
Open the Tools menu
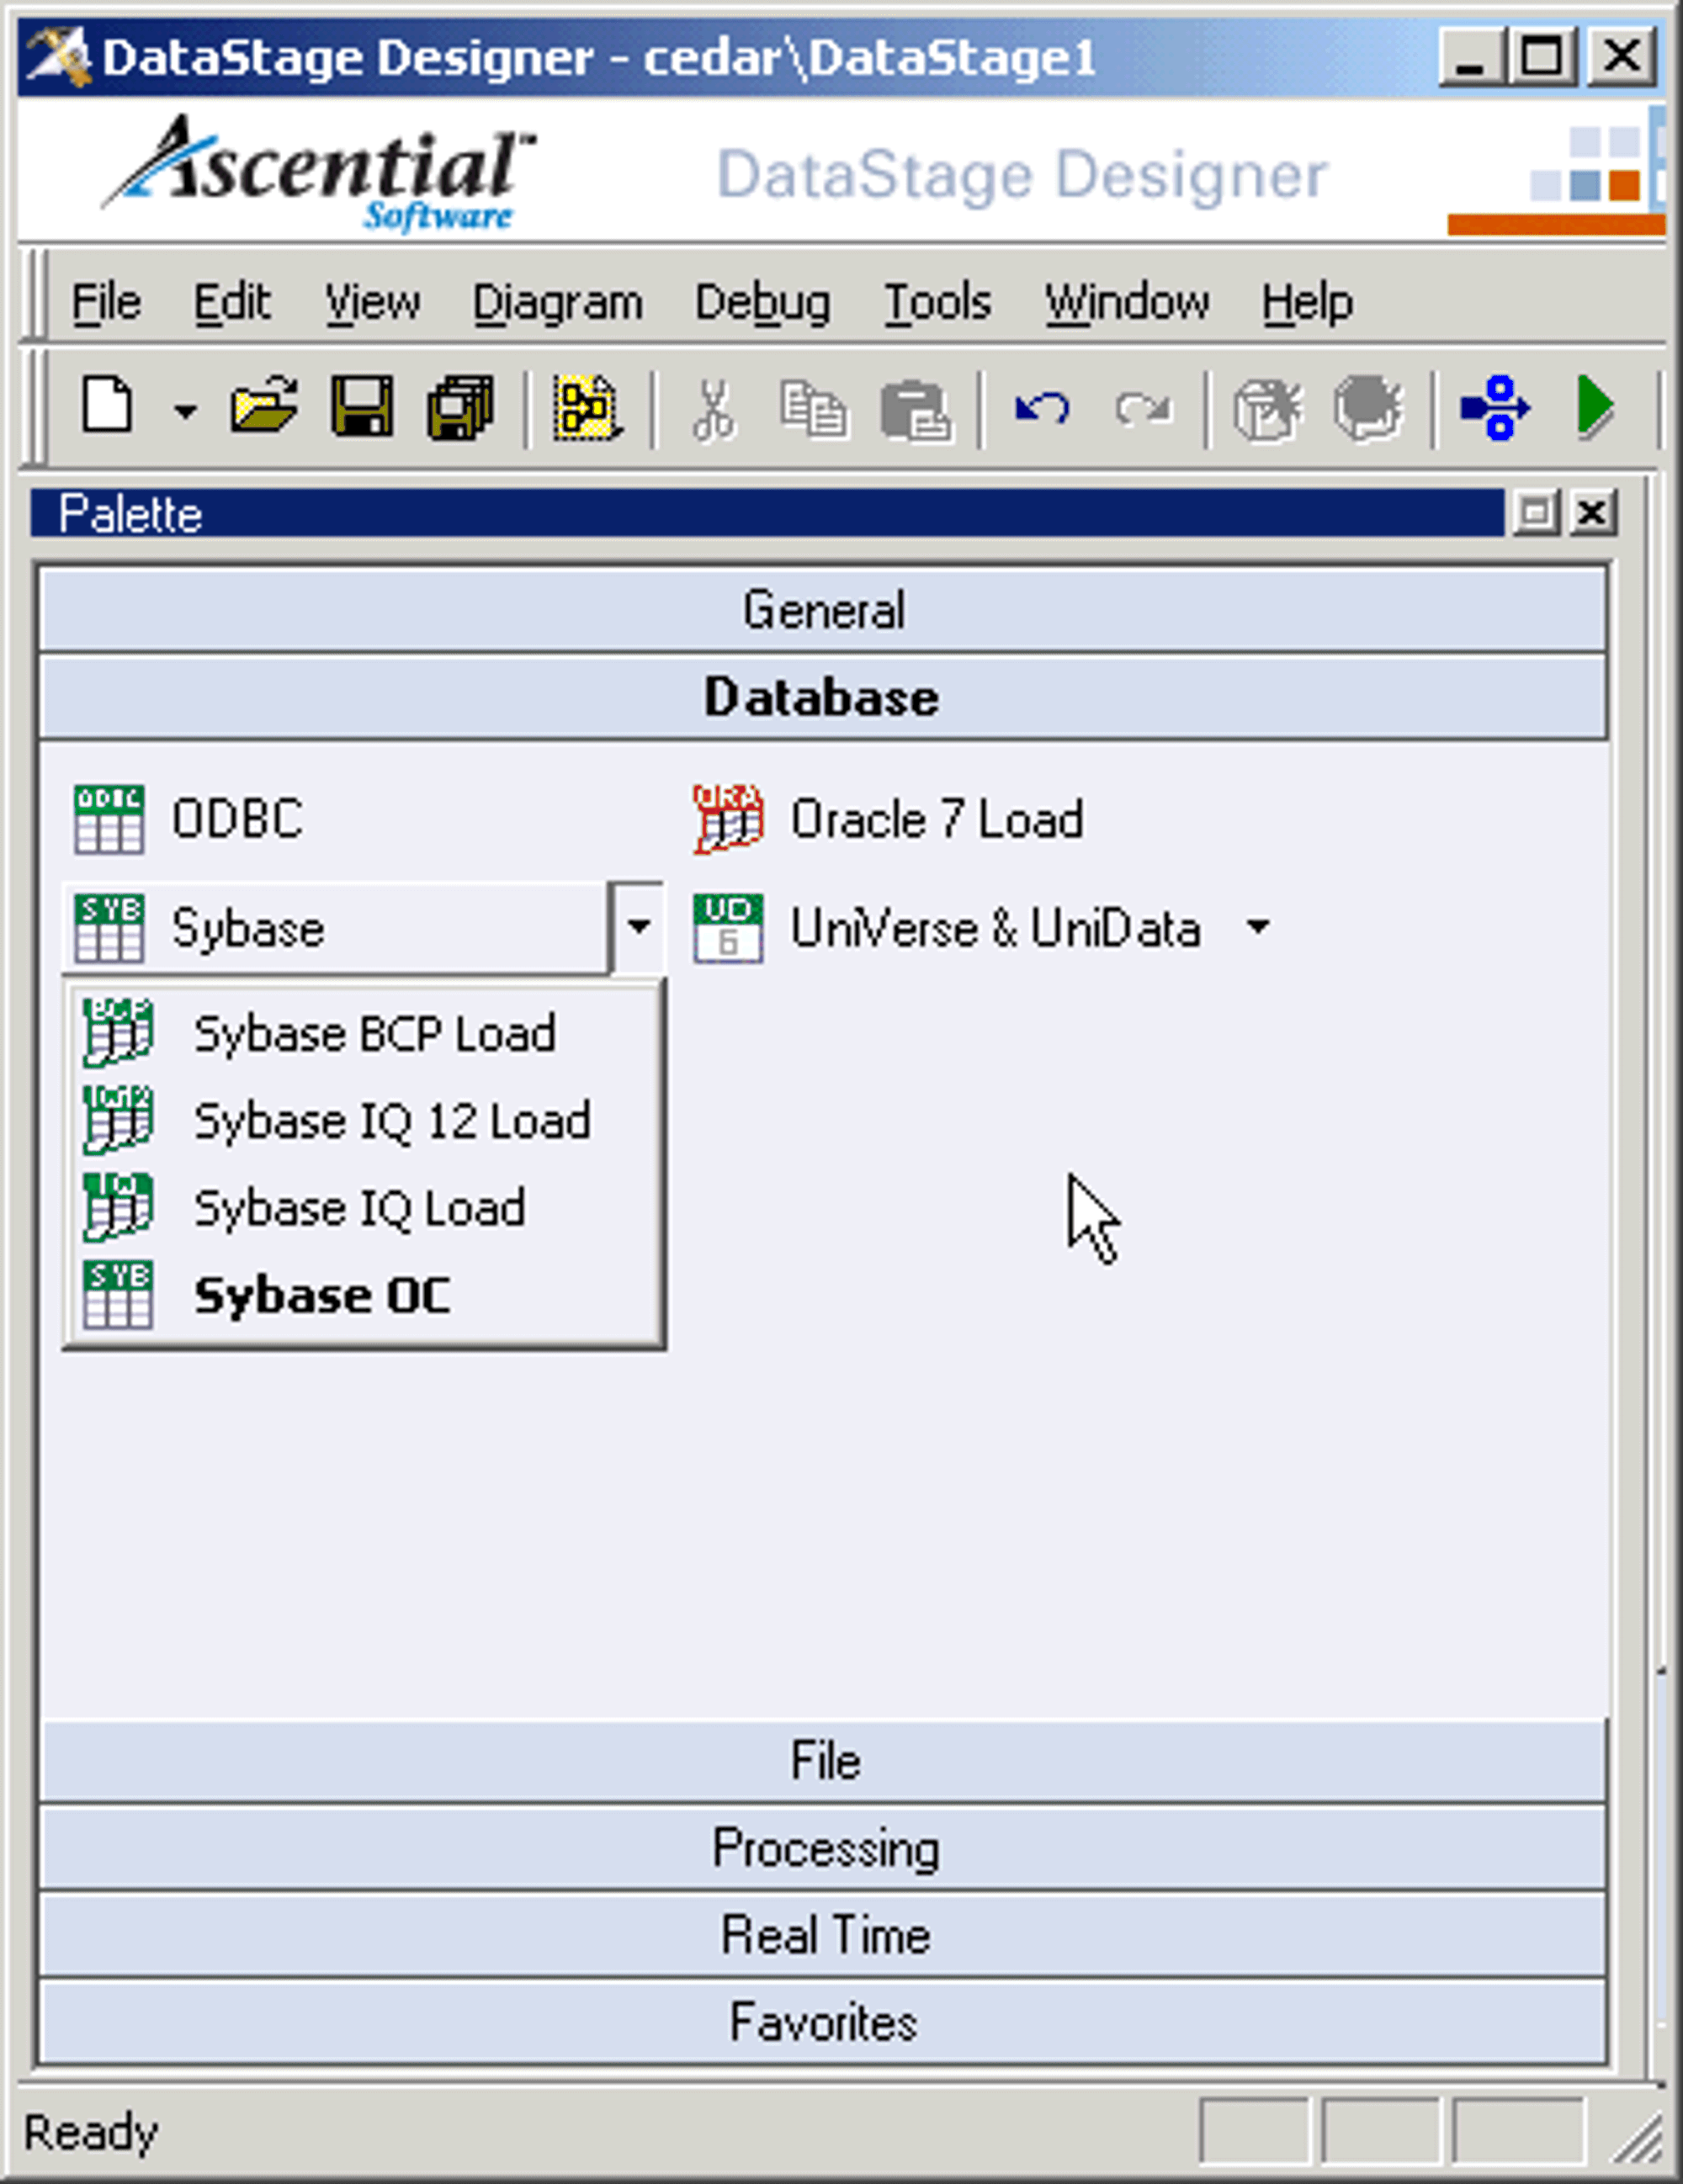tap(938, 302)
